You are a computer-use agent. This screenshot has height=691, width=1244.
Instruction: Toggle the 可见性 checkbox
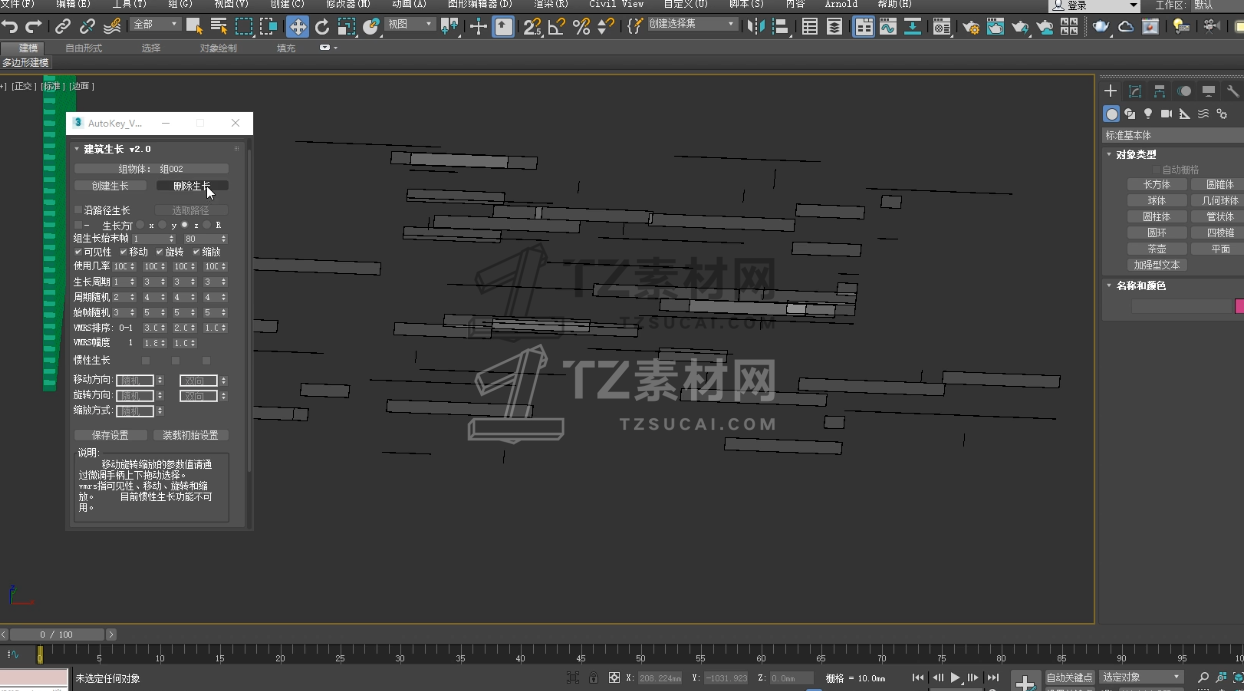pos(78,252)
